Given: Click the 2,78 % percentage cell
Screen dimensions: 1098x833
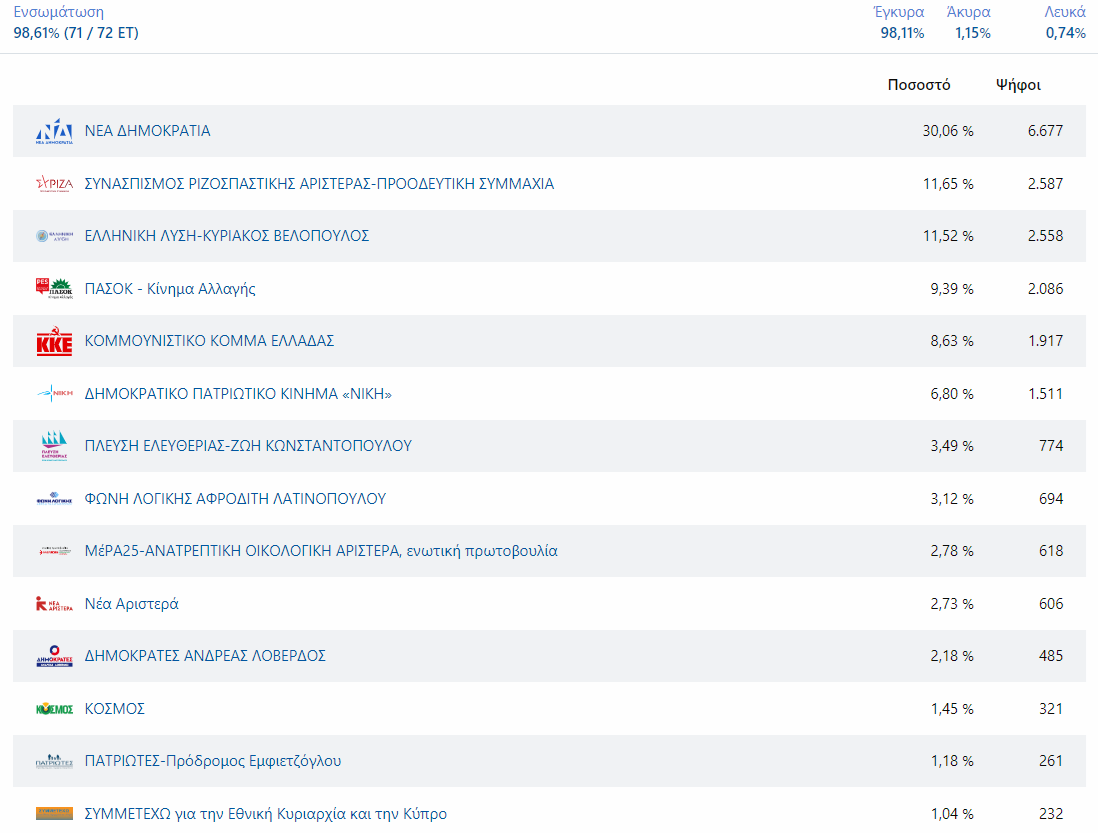Looking at the screenshot, I should (x=952, y=551).
